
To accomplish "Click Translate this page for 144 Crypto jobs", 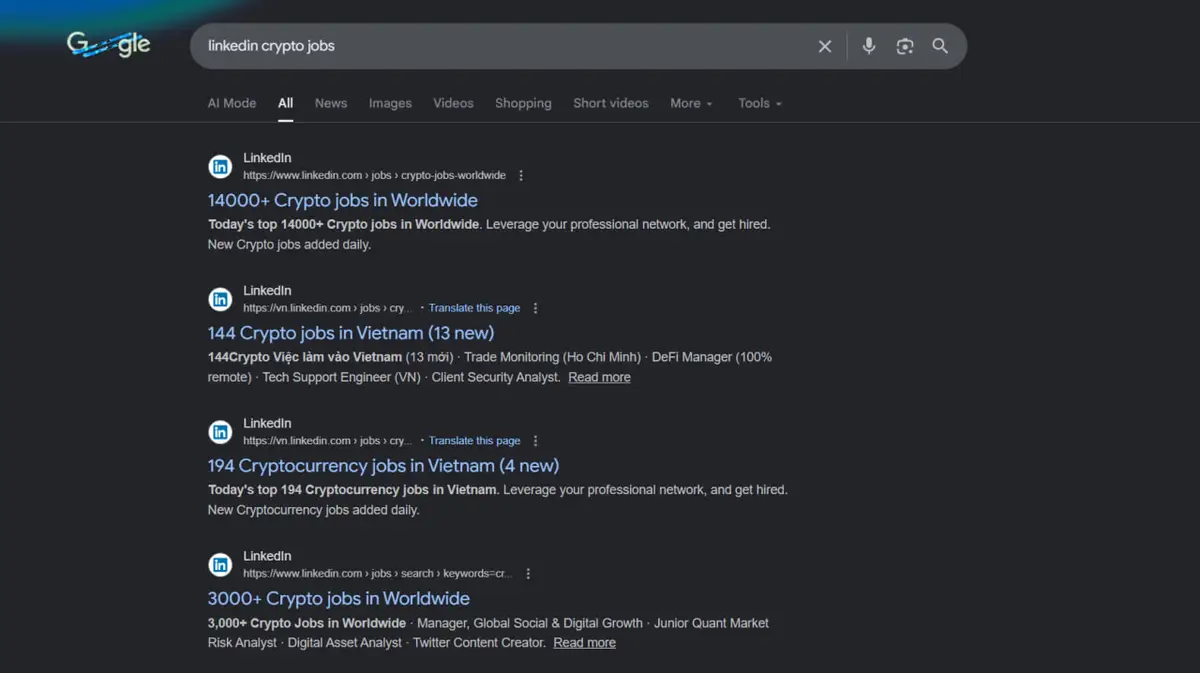I will coord(474,308).
